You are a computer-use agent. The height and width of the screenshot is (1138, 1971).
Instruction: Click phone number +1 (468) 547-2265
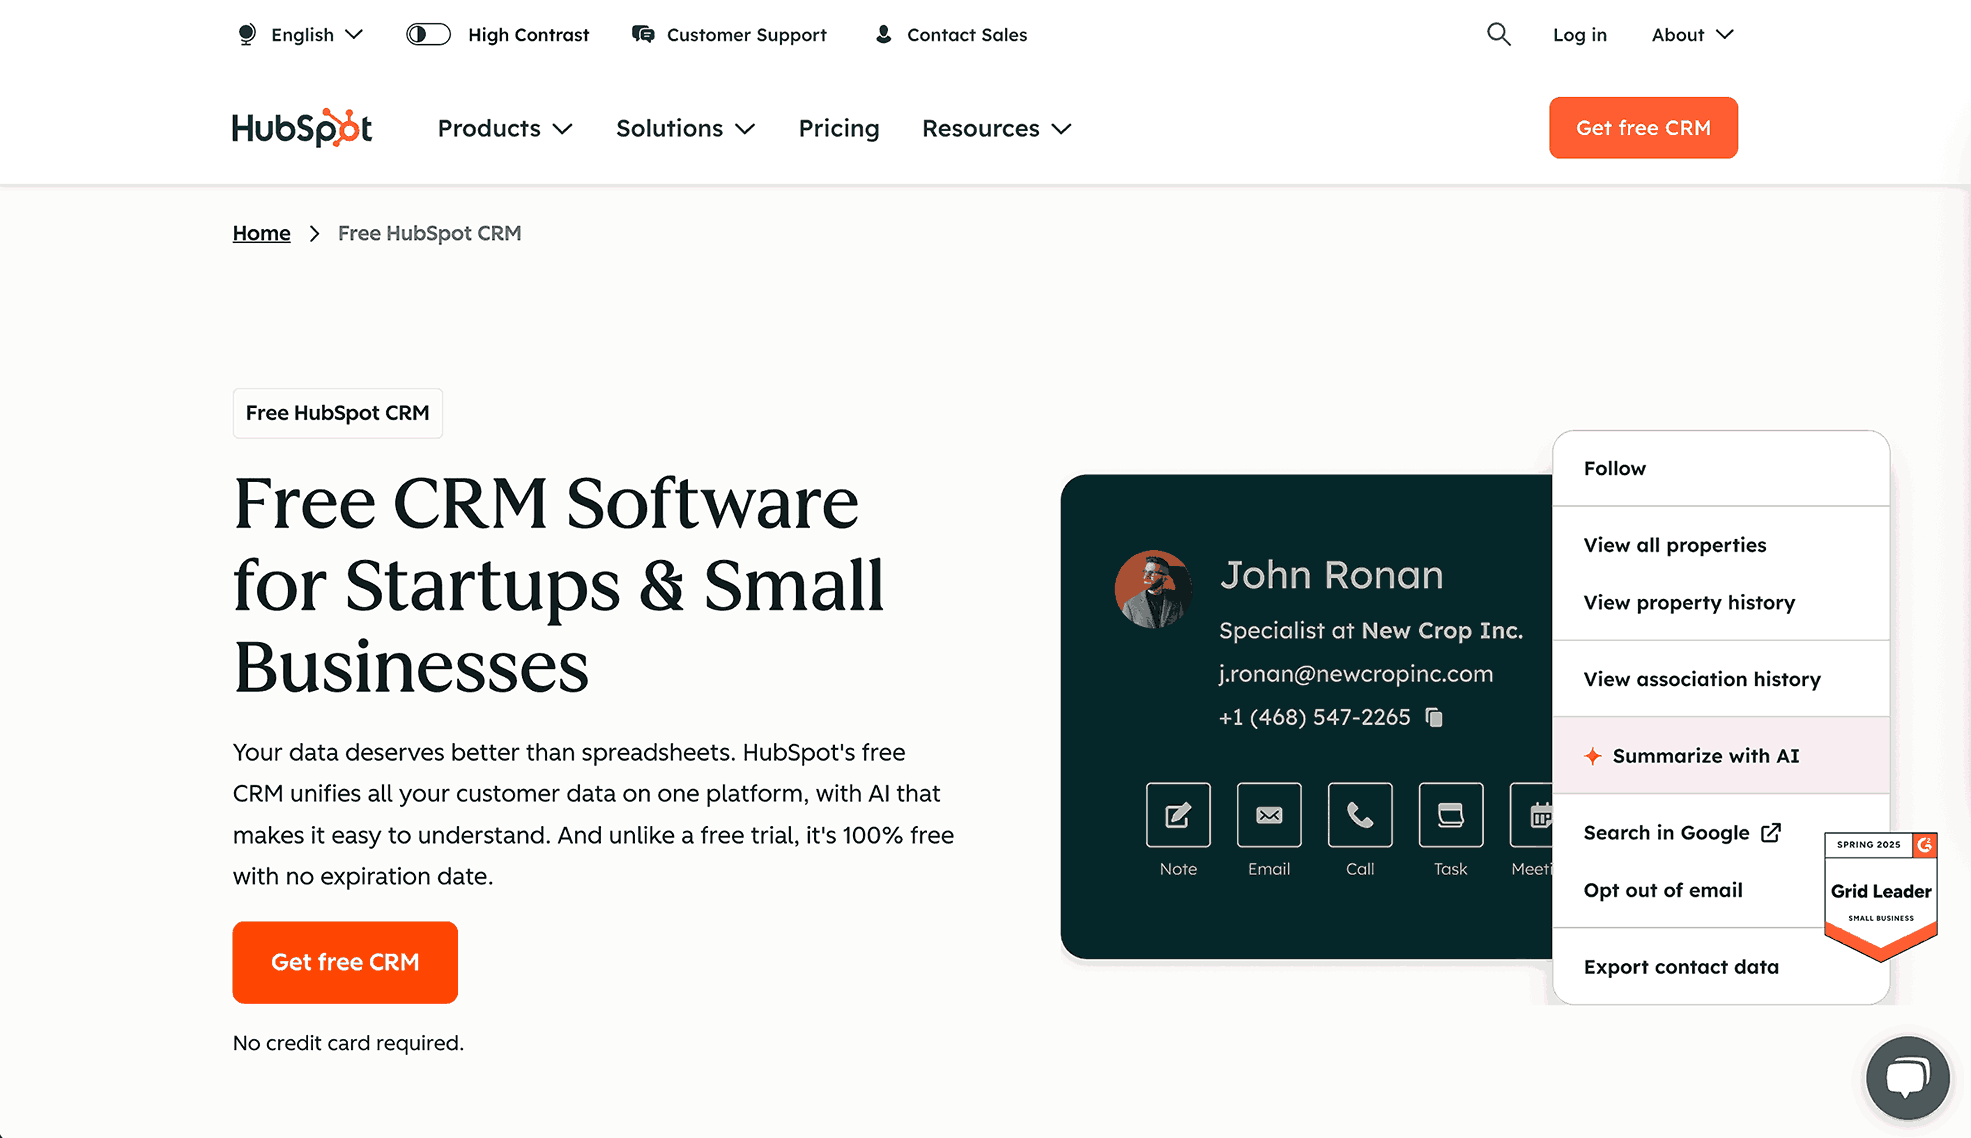1314,717
